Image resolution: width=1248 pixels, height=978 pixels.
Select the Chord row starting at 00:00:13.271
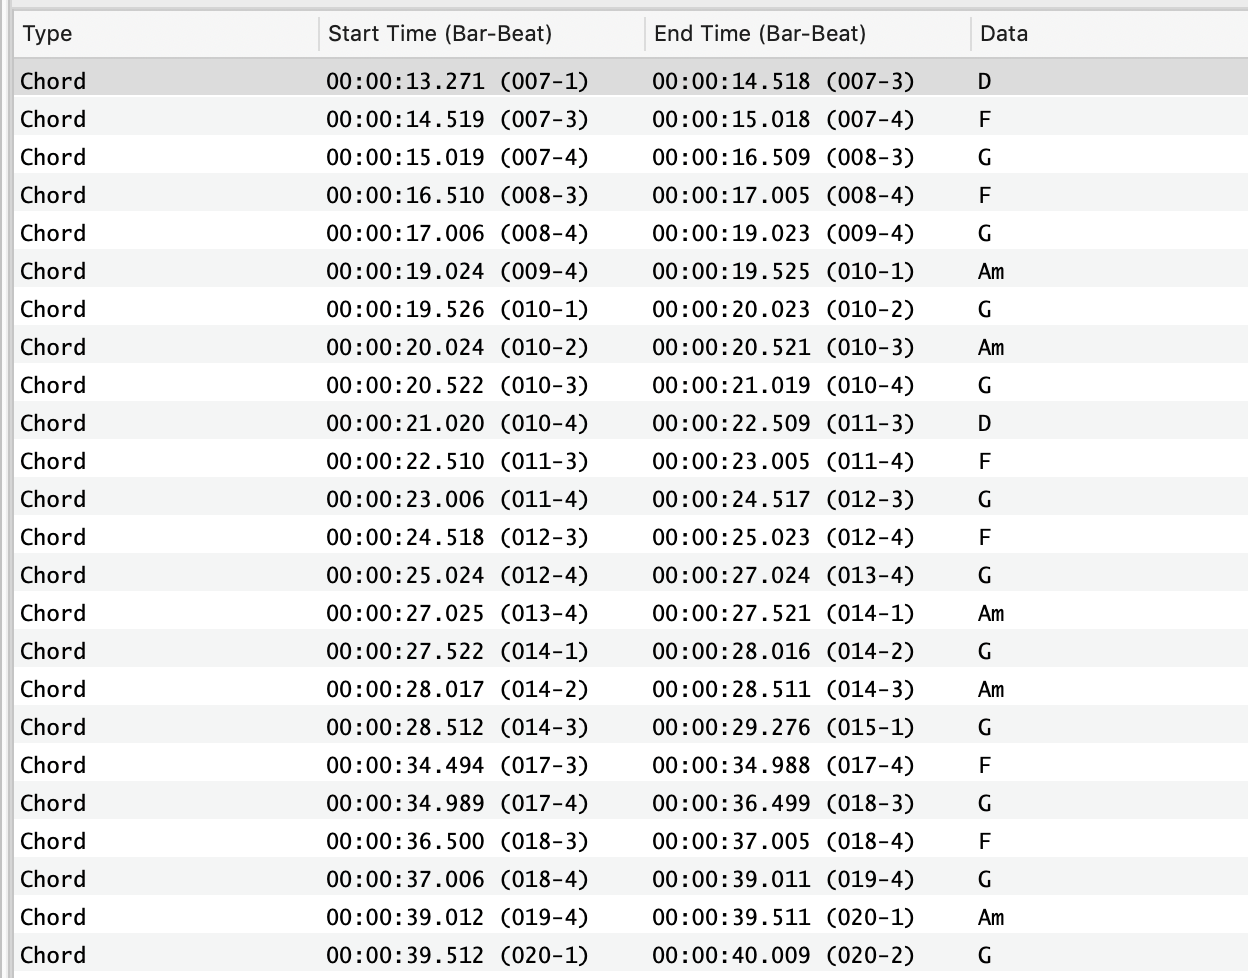tap(631, 81)
